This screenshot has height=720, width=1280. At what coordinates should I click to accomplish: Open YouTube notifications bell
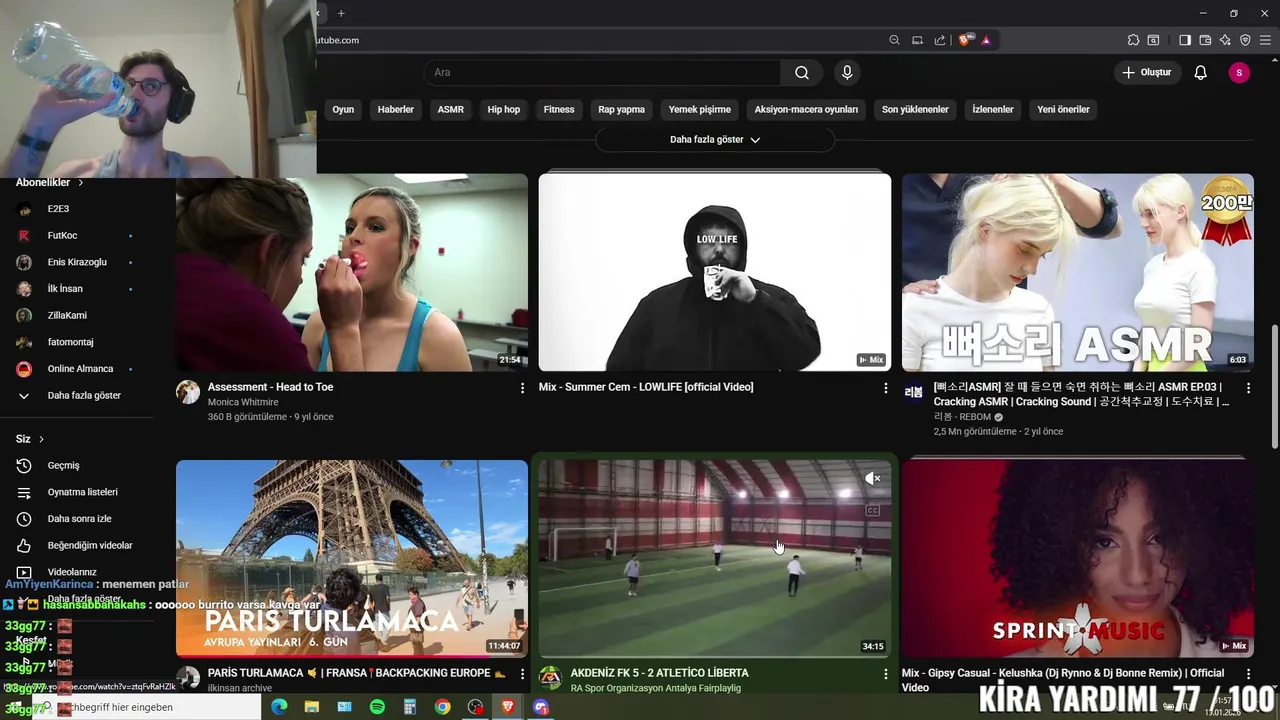(x=1201, y=72)
